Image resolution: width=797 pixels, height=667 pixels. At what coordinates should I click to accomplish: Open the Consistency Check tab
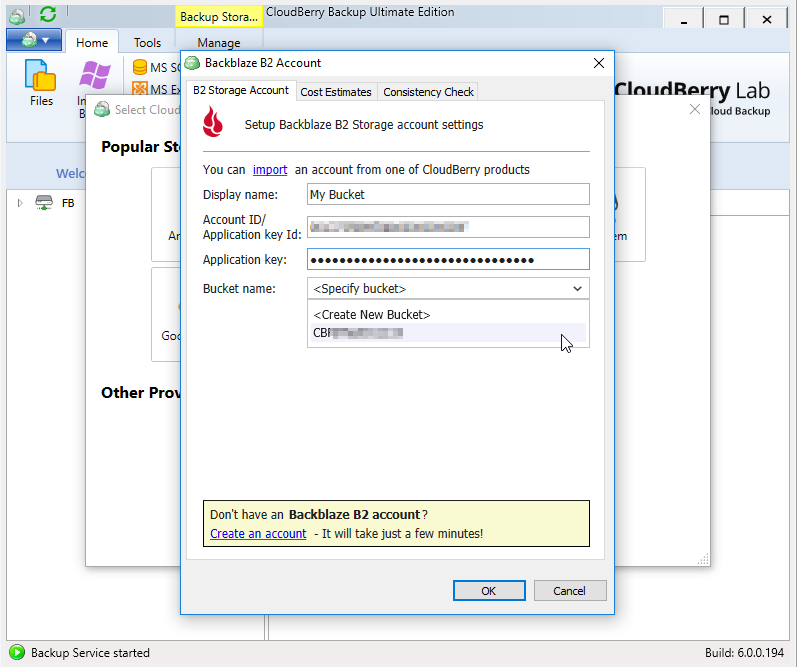(x=428, y=92)
